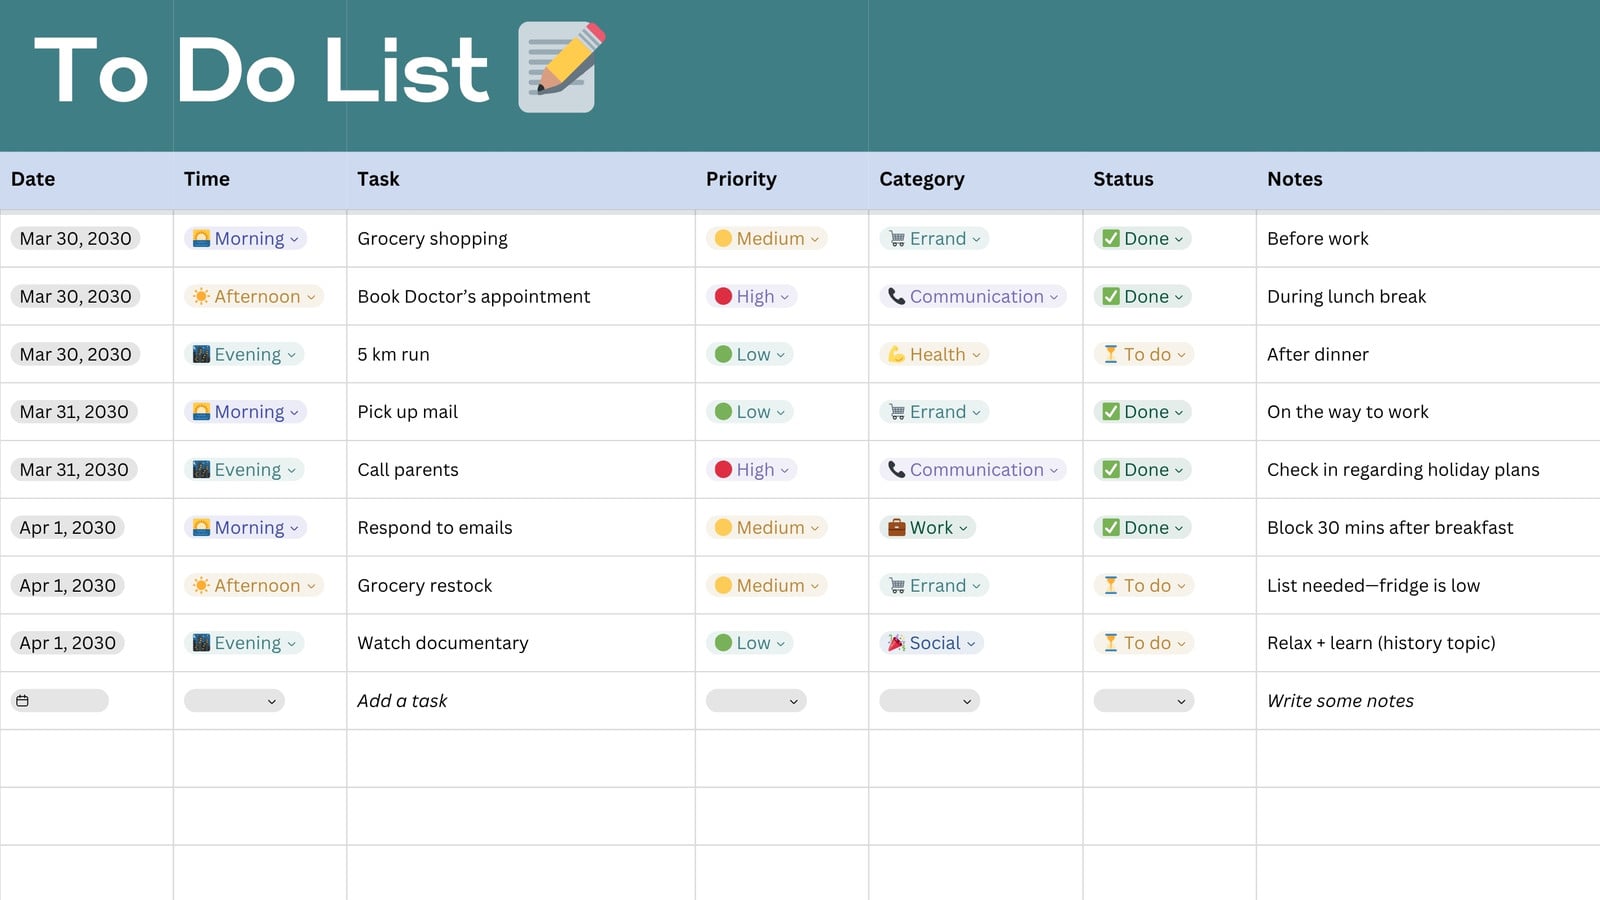Click green check icon for Pick up mail
1600x900 pixels.
tap(1111, 411)
